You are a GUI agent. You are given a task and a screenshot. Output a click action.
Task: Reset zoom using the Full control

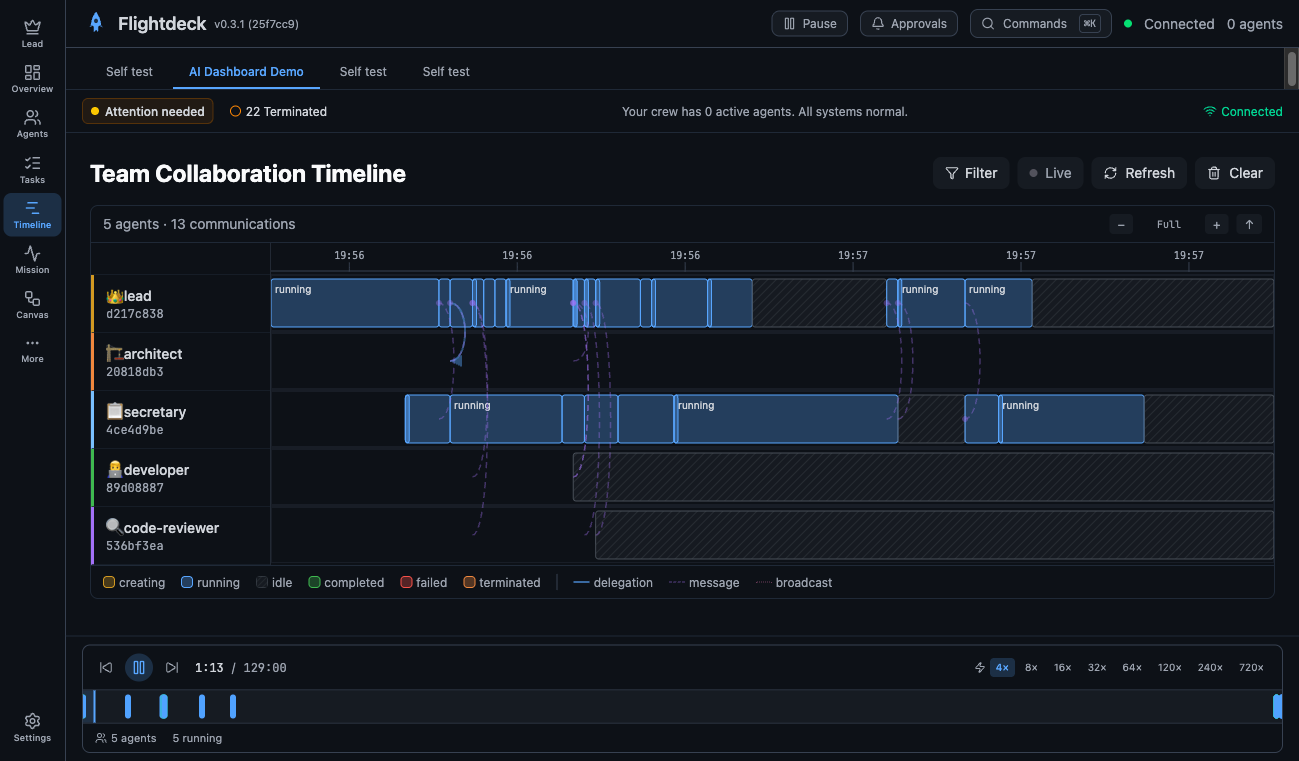click(1168, 224)
